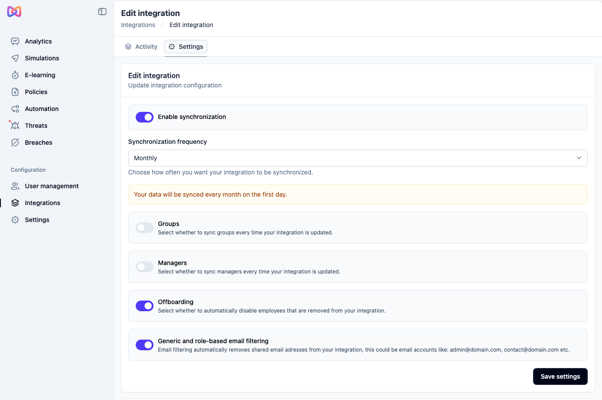Click the Automation sidebar icon
This screenshot has height=400, width=602.
[x=15, y=109]
